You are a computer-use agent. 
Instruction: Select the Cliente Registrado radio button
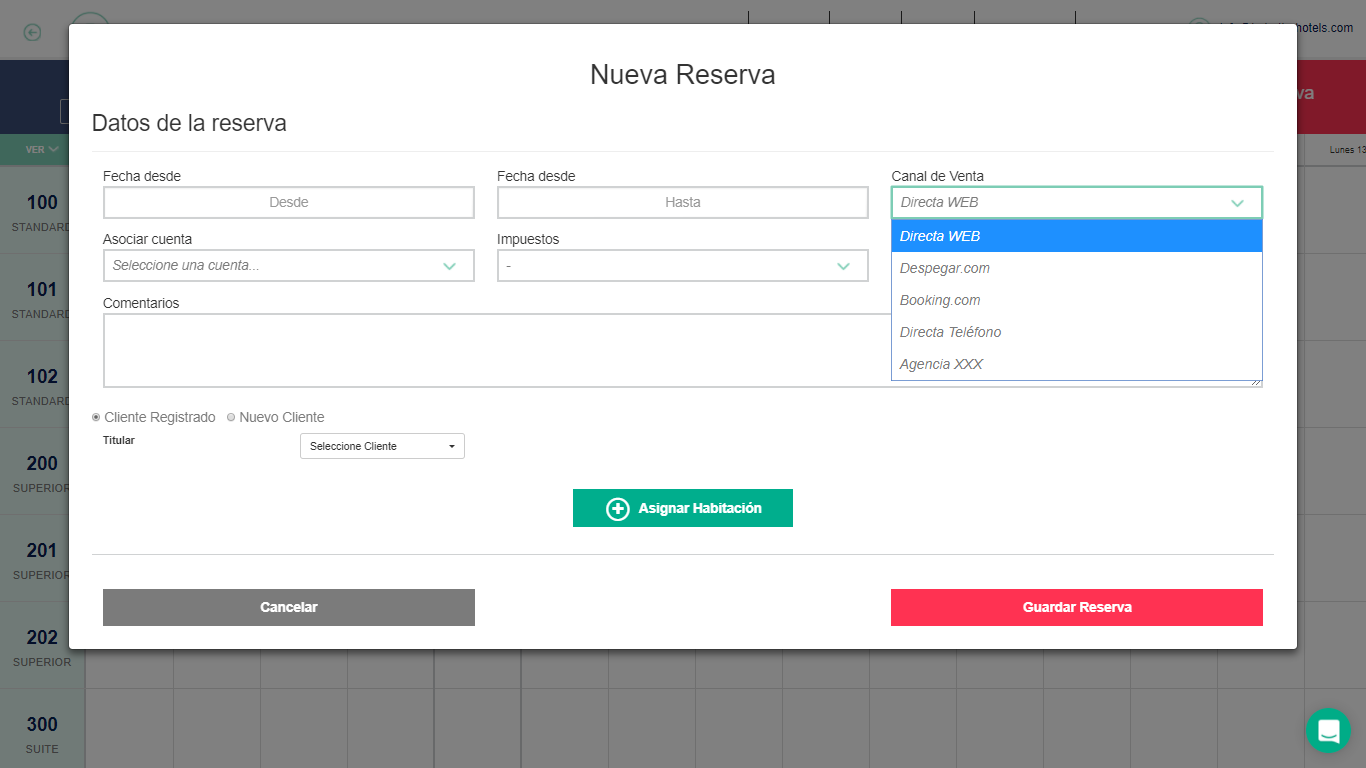tap(96, 417)
